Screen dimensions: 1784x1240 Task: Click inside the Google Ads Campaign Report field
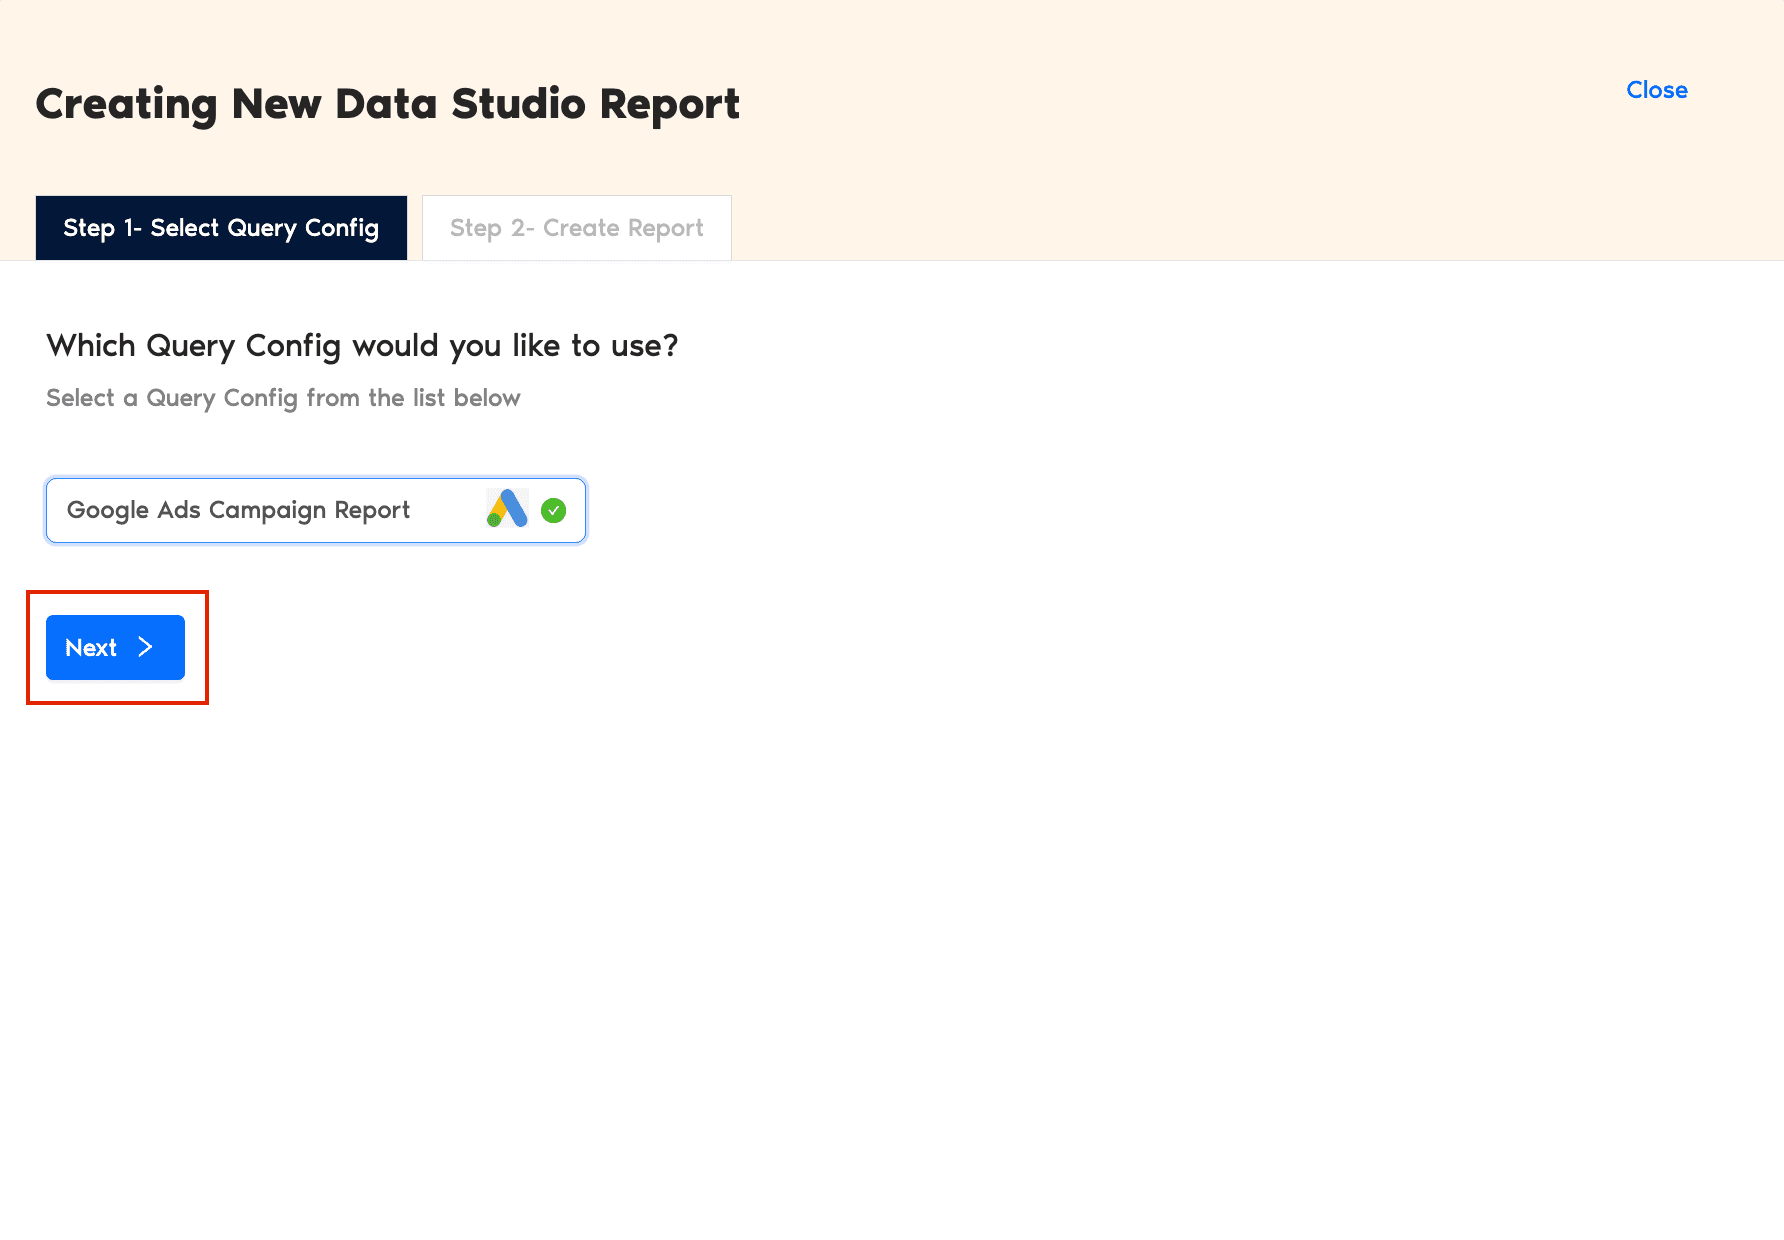[x=240, y=510]
